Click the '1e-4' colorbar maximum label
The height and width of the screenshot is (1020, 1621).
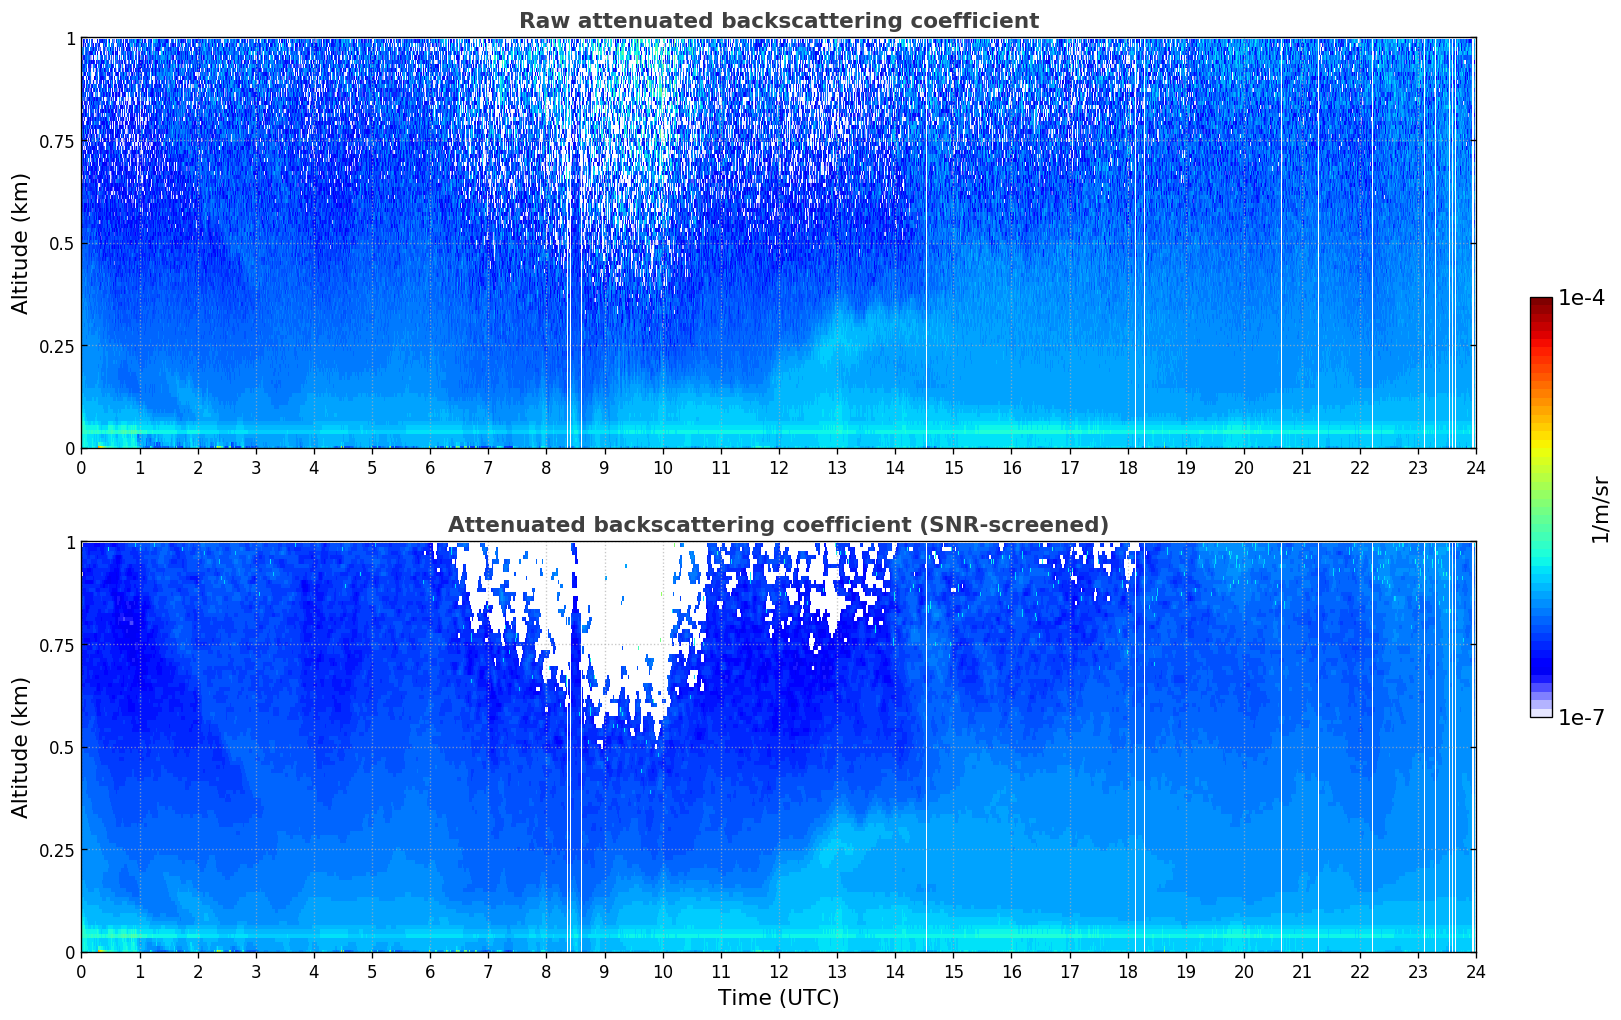(1581, 298)
